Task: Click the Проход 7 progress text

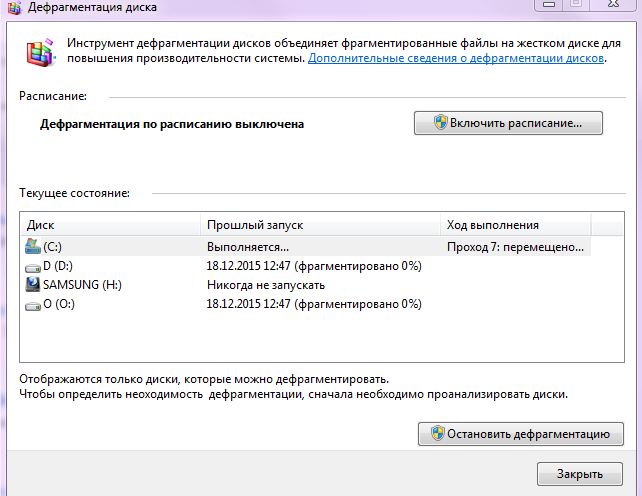Action: pyautogui.click(x=514, y=246)
